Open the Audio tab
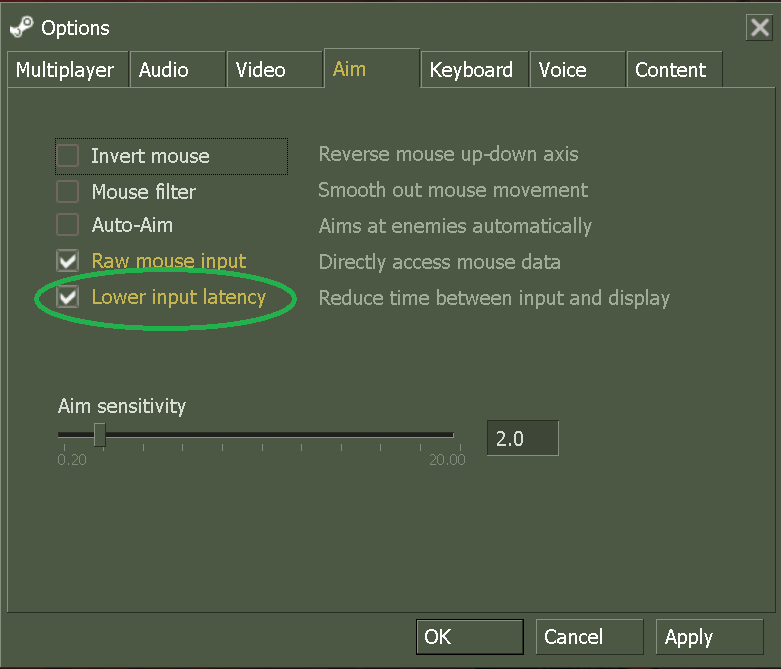781x669 pixels. coord(163,70)
